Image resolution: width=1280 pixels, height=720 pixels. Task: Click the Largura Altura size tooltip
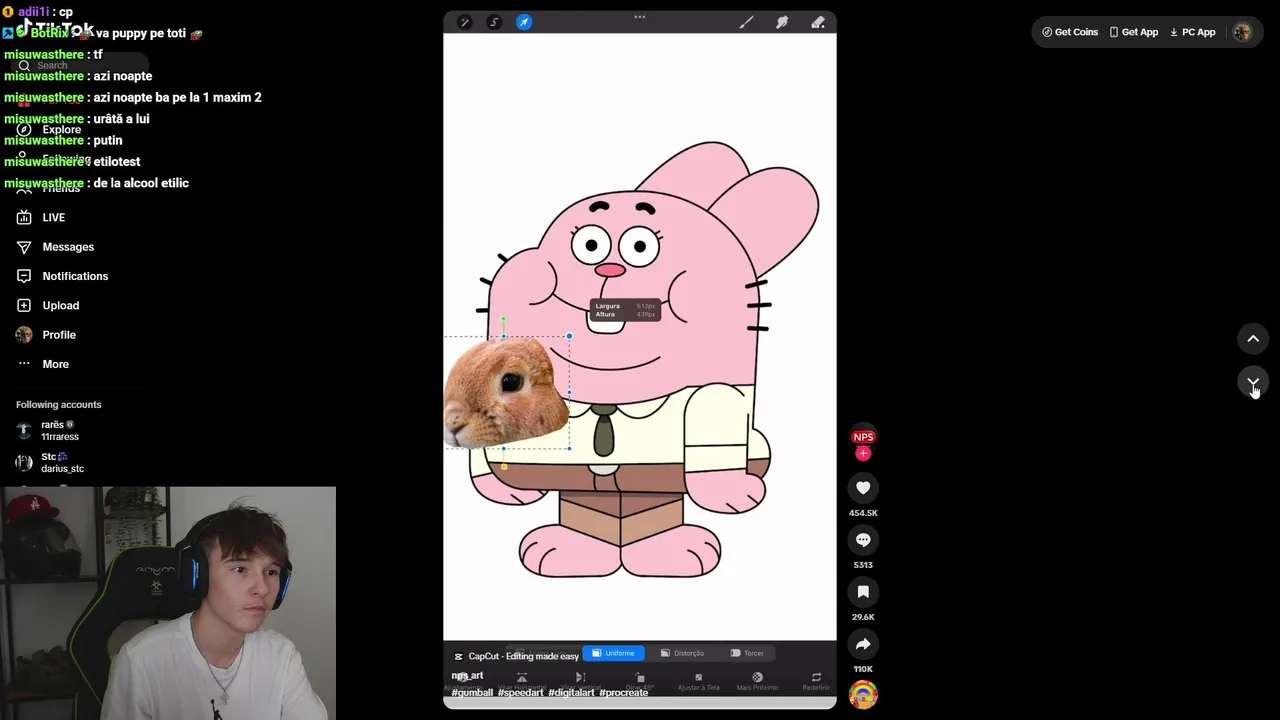pyautogui.click(x=626, y=310)
